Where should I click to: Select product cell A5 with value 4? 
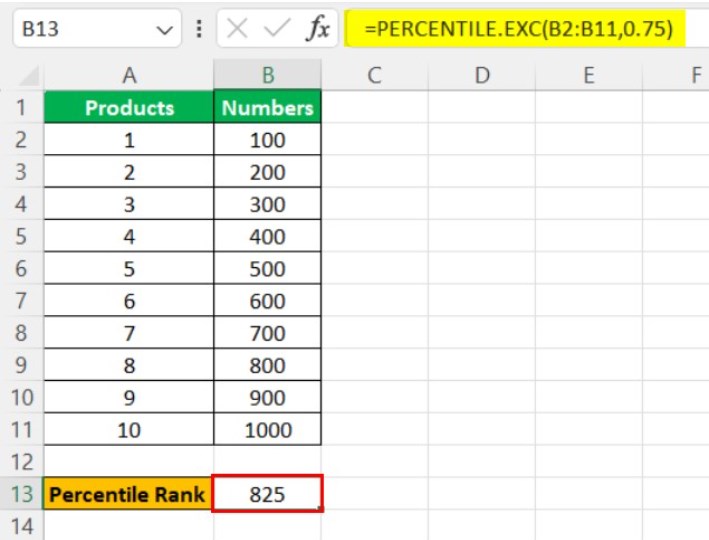pyautogui.click(x=129, y=236)
